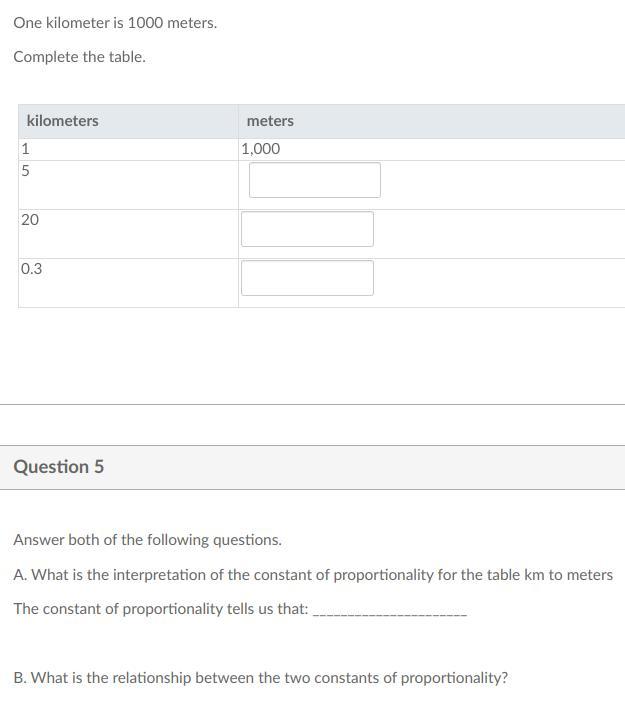
Task: Click question B about the two constants' relationship
Action: click(x=261, y=678)
